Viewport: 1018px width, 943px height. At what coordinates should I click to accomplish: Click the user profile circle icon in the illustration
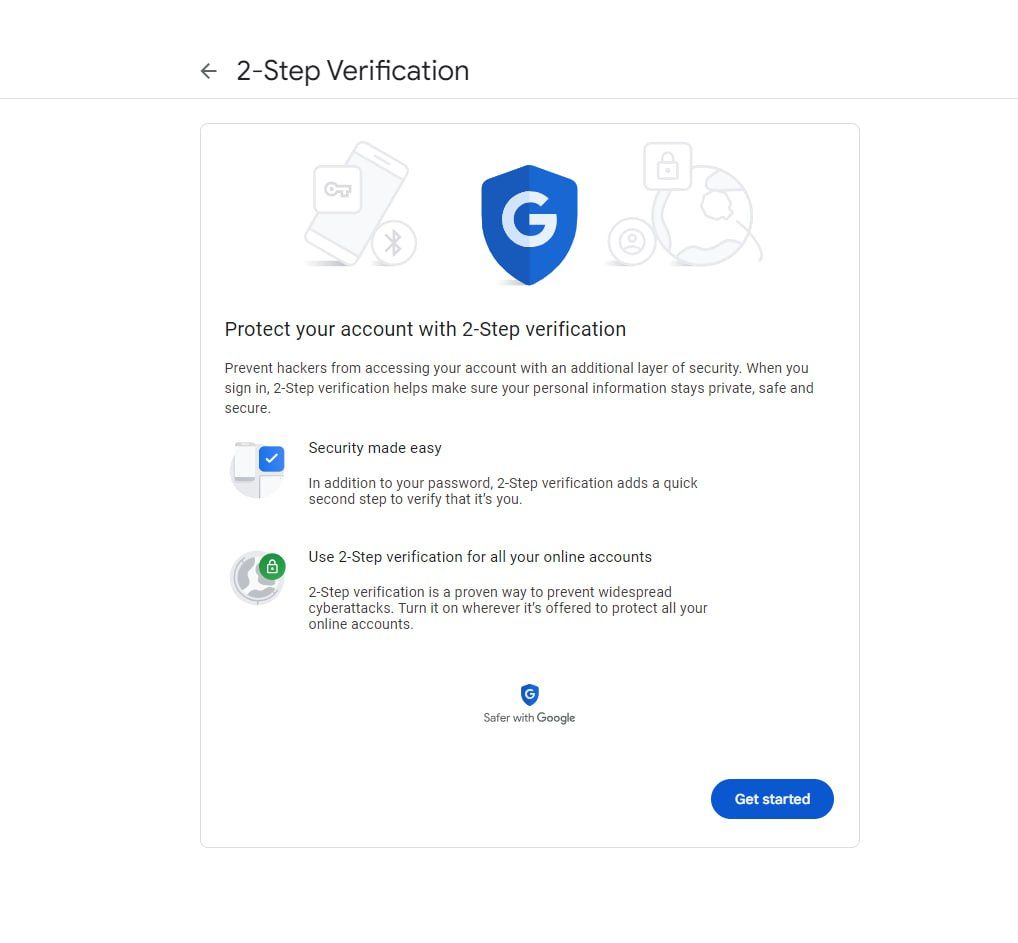[x=631, y=242]
